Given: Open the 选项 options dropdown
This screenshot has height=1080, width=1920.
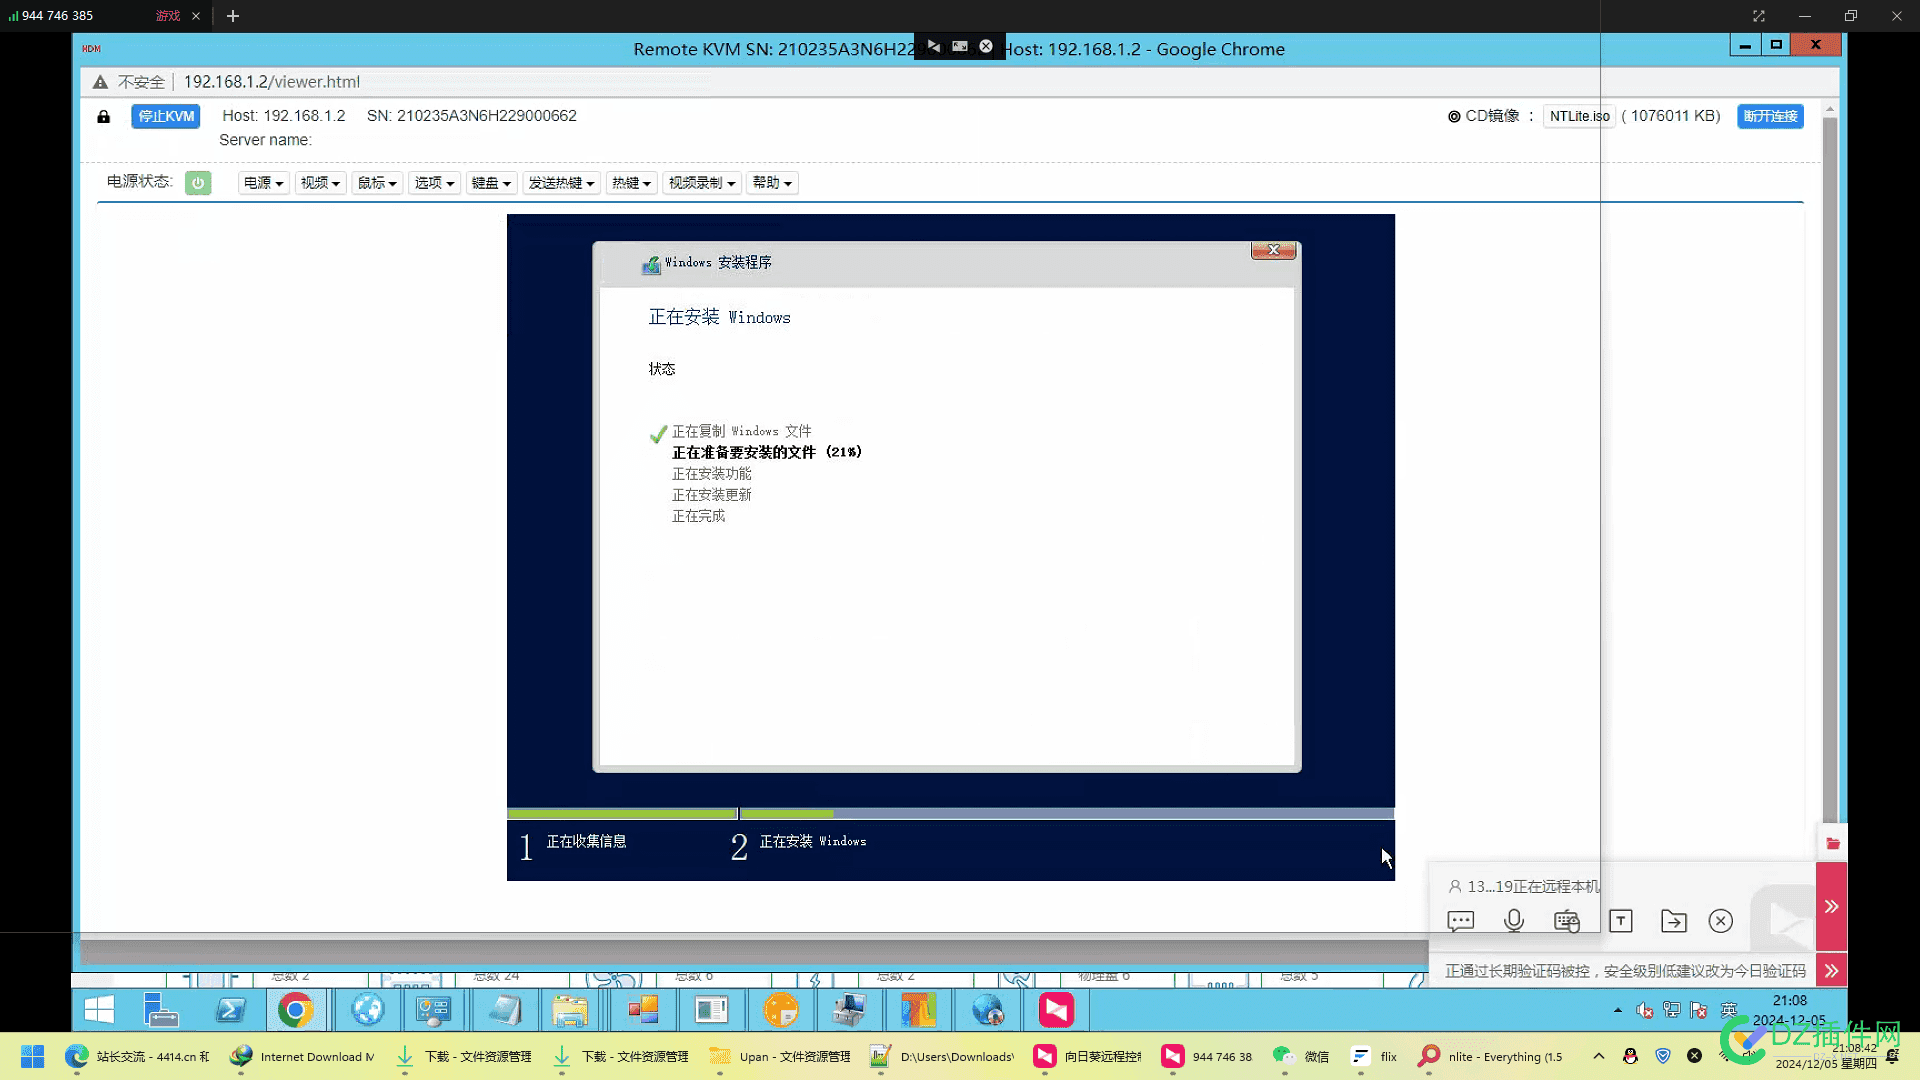Looking at the screenshot, I should pyautogui.click(x=435, y=183).
